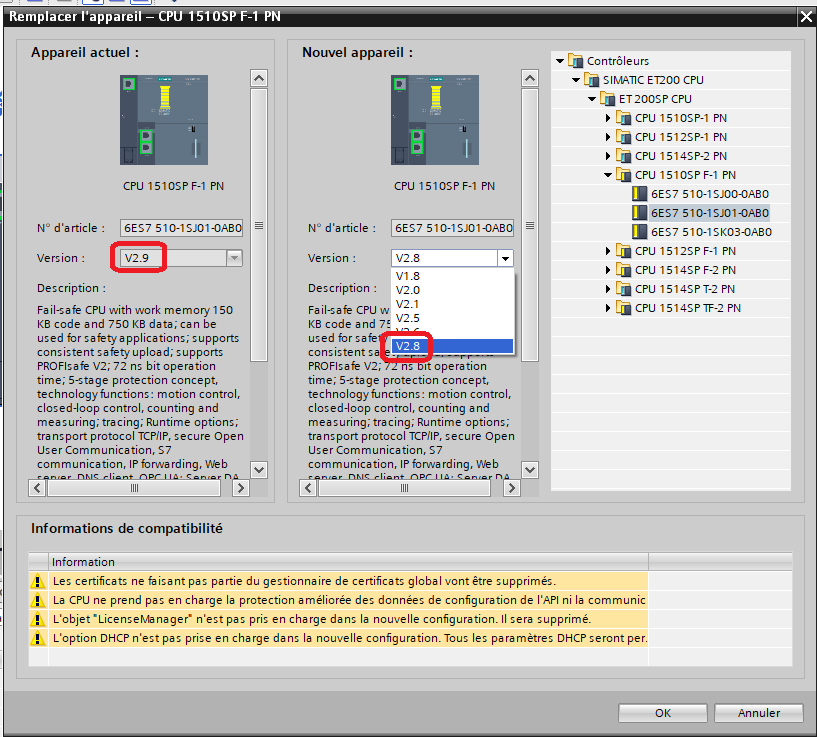Confirm replacement with the OK button
The height and width of the screenshot is (737, 817).
(x=662, y=713)
